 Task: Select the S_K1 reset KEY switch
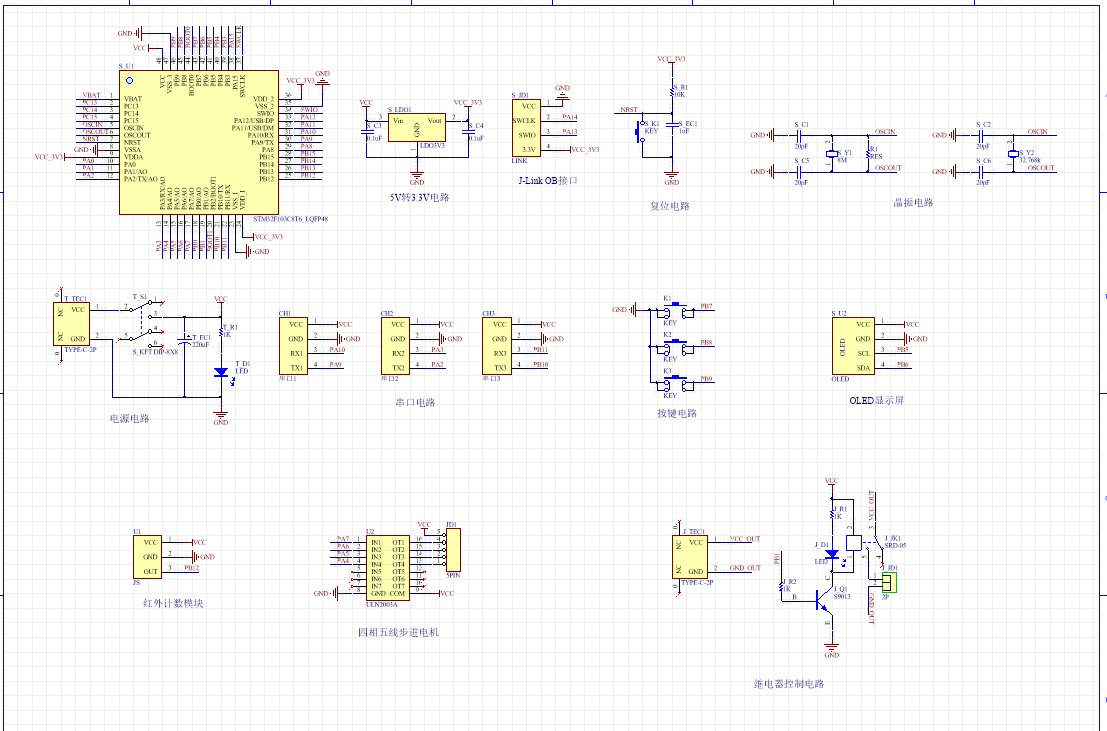(642, 131)
